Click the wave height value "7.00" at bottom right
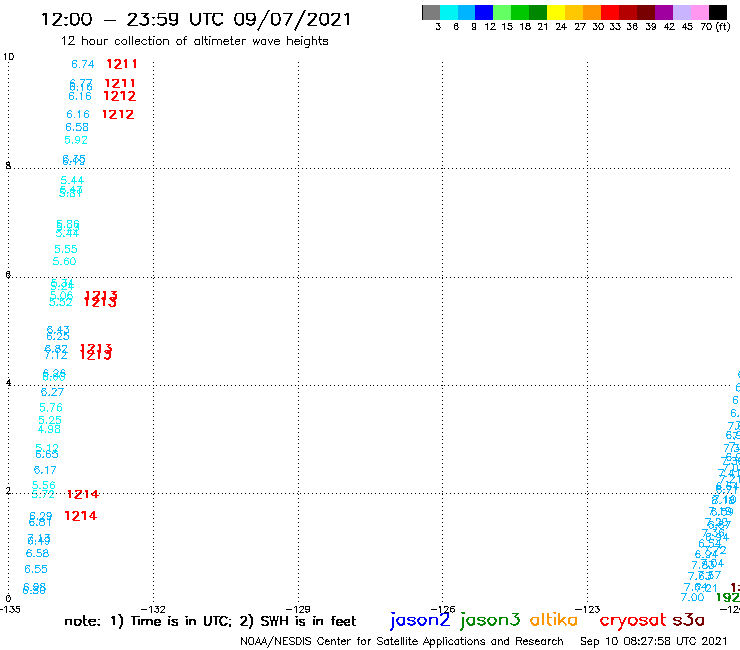The height and width of the screenshot is (650, 740). (x=692, y=598)
